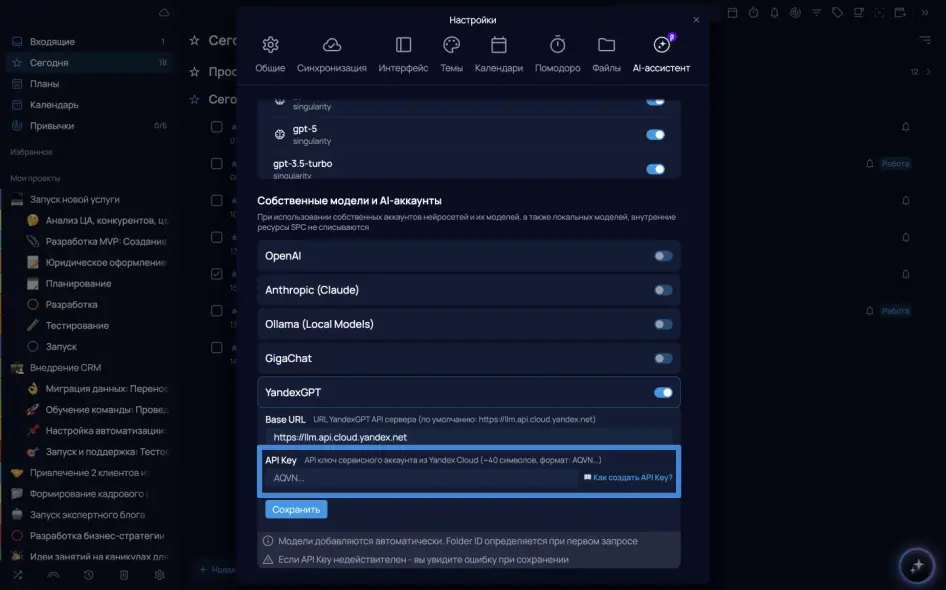The height and width of the screenshot is (590, 946).
Task: Open the 'Как создать API Key?' link
Action: pyautogui.click(x=632, y=478)
